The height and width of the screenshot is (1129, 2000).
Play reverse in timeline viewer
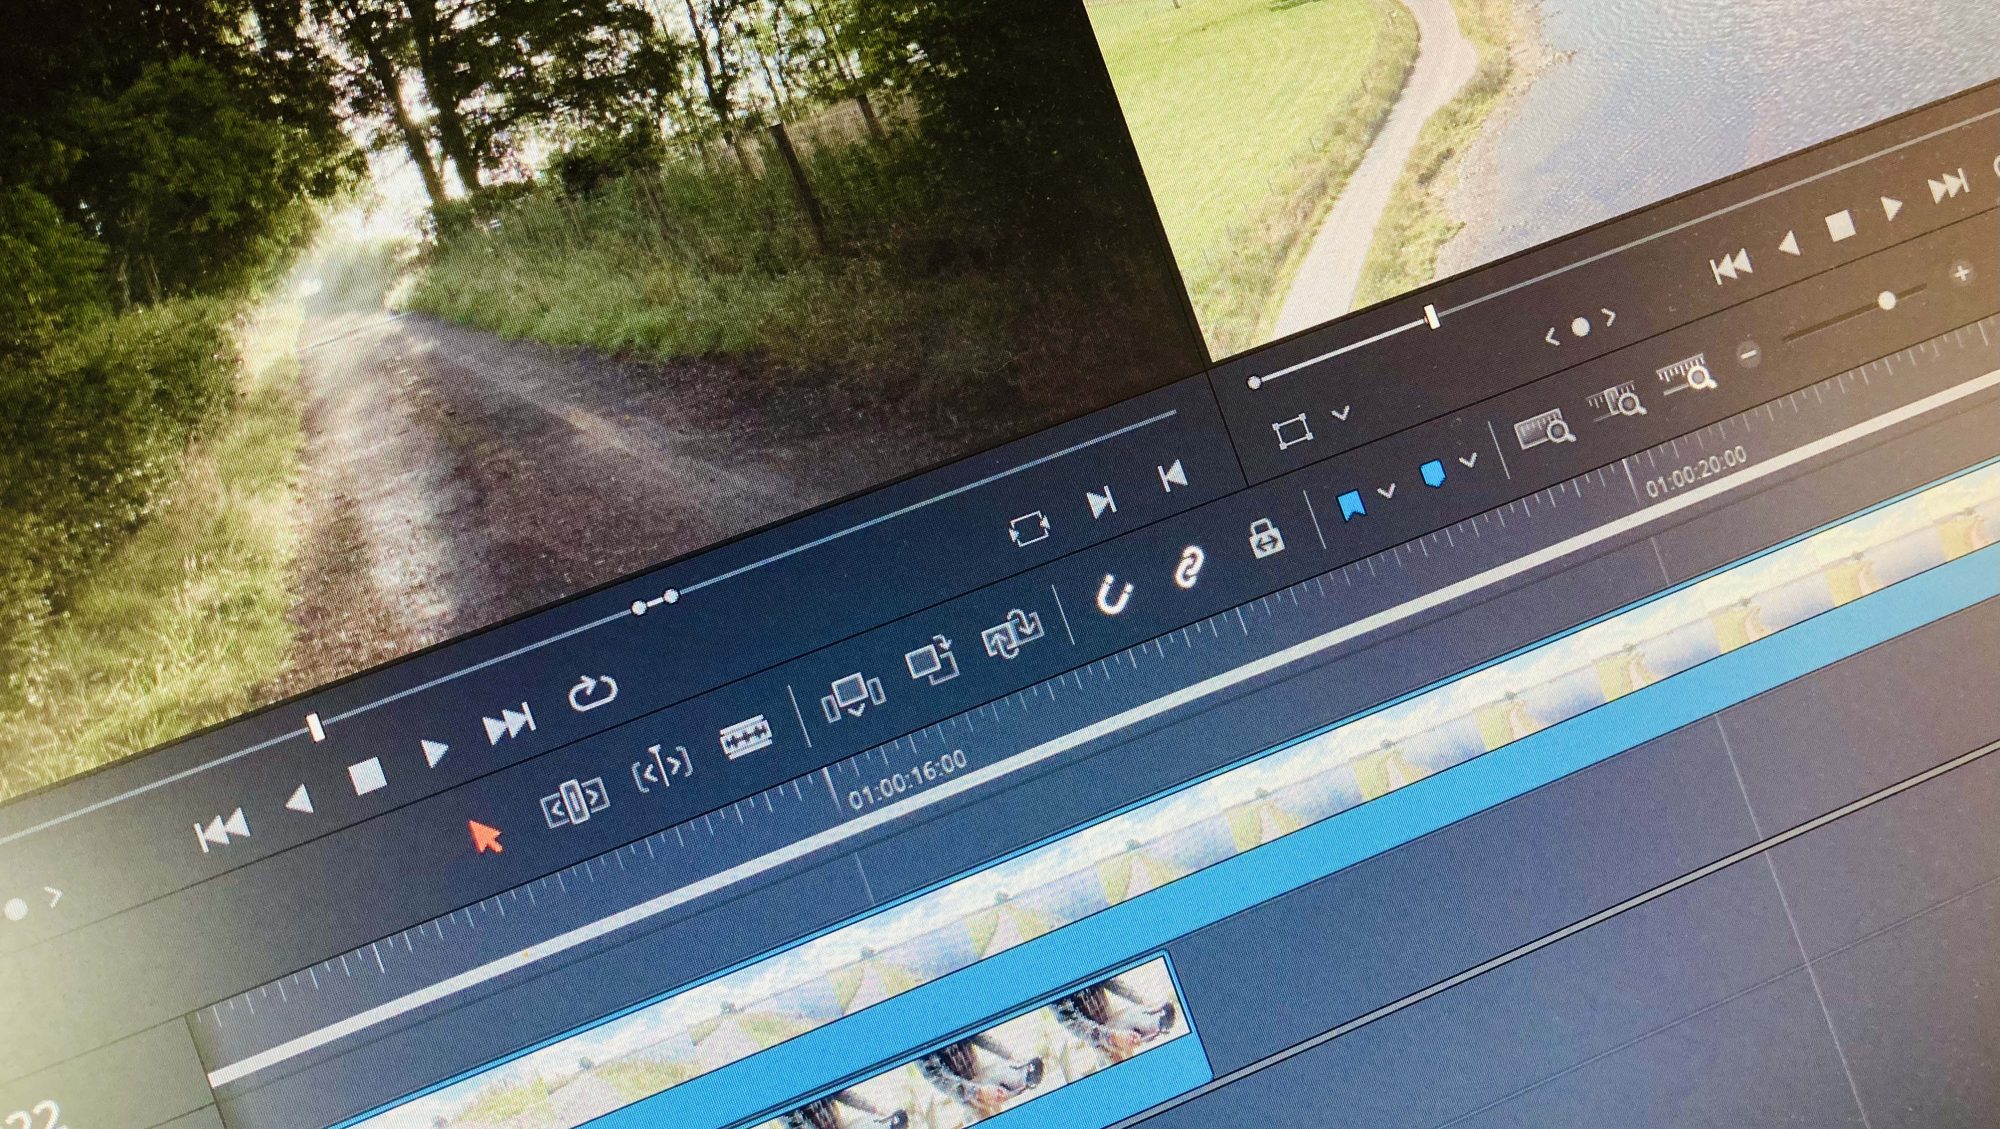click(x=1789, y=243)
